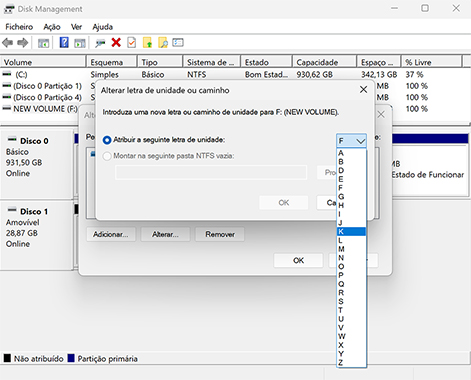This screenshot has width=471, height=380.
Task: Click the Disco 0 label panel
Action: (37, 164)
